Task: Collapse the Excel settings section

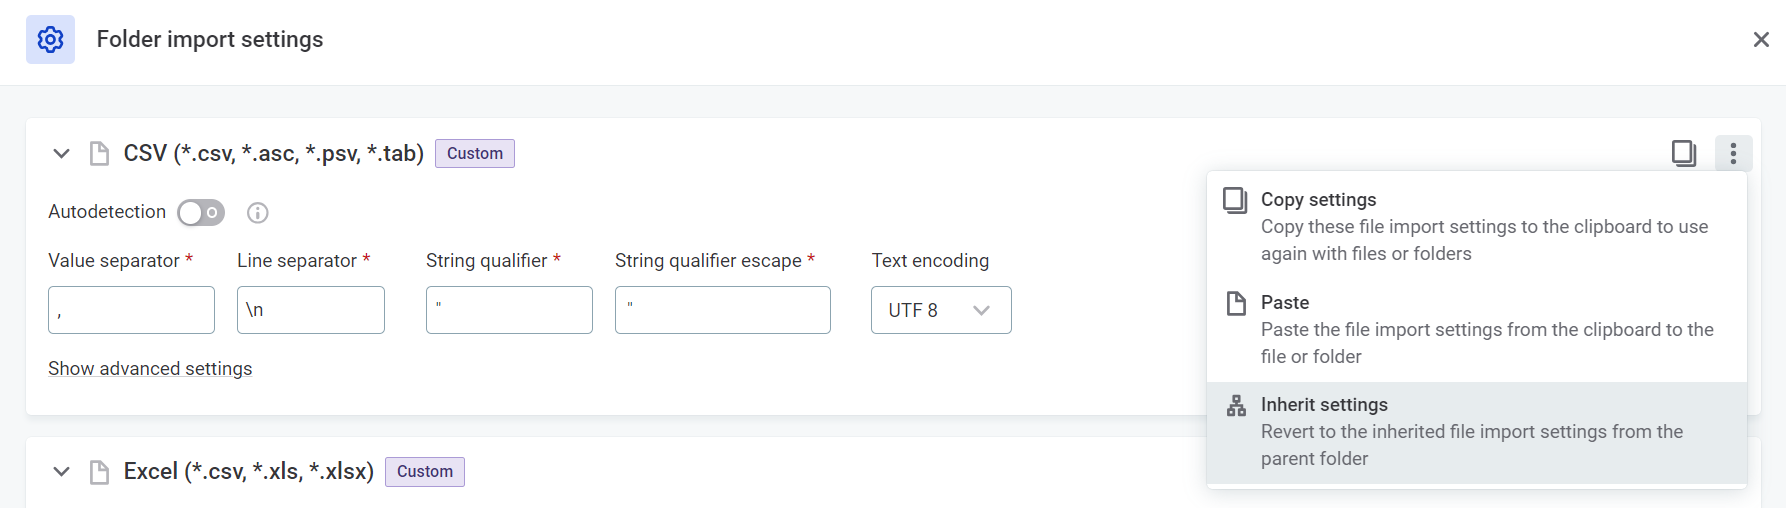Action: point(61,472)
